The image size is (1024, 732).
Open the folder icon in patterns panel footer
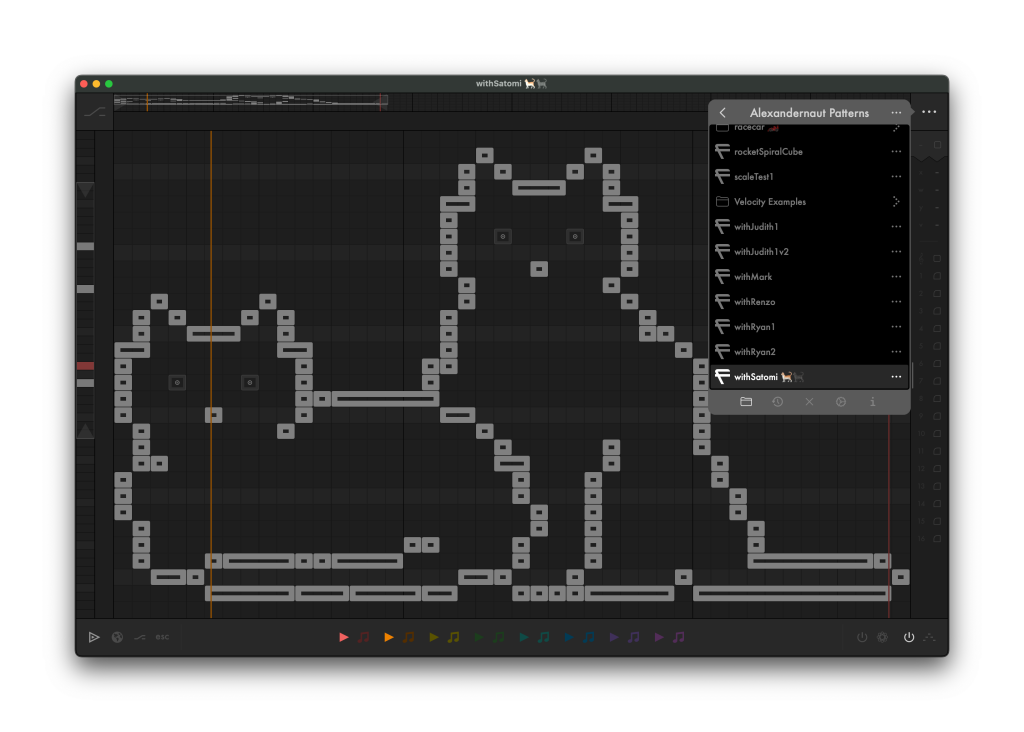coord(746,402)
